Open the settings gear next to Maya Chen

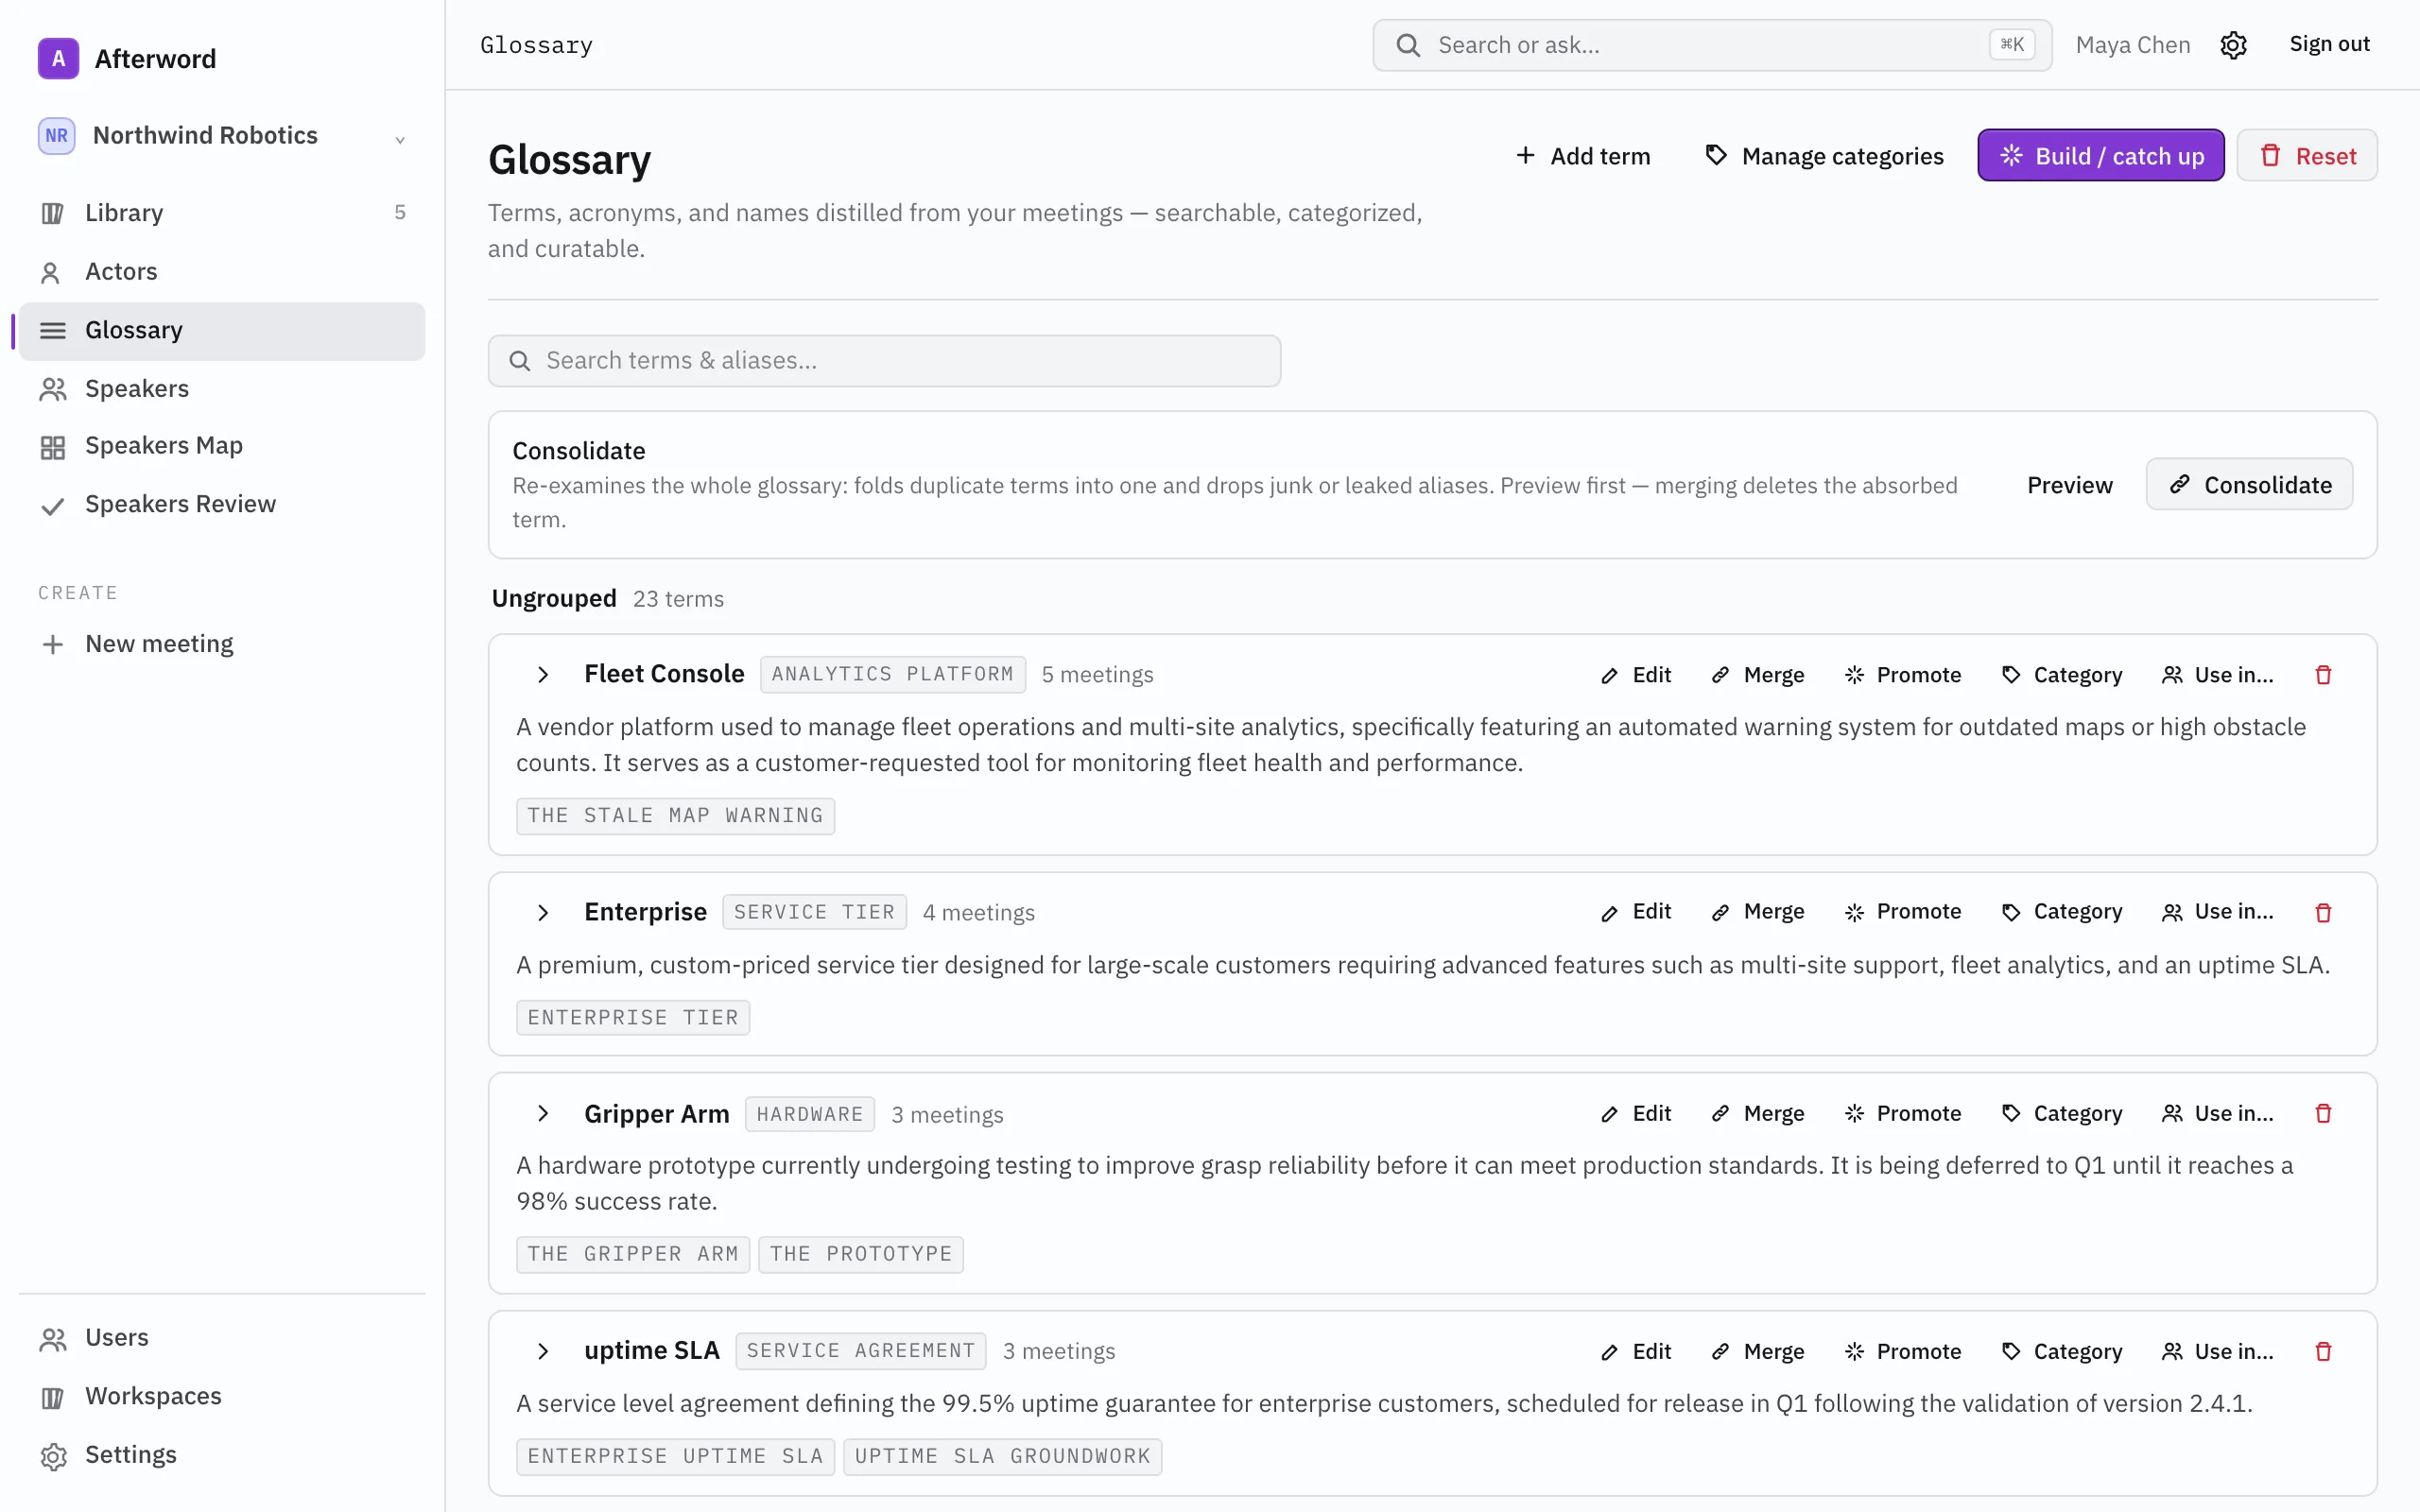point(2233,45)
